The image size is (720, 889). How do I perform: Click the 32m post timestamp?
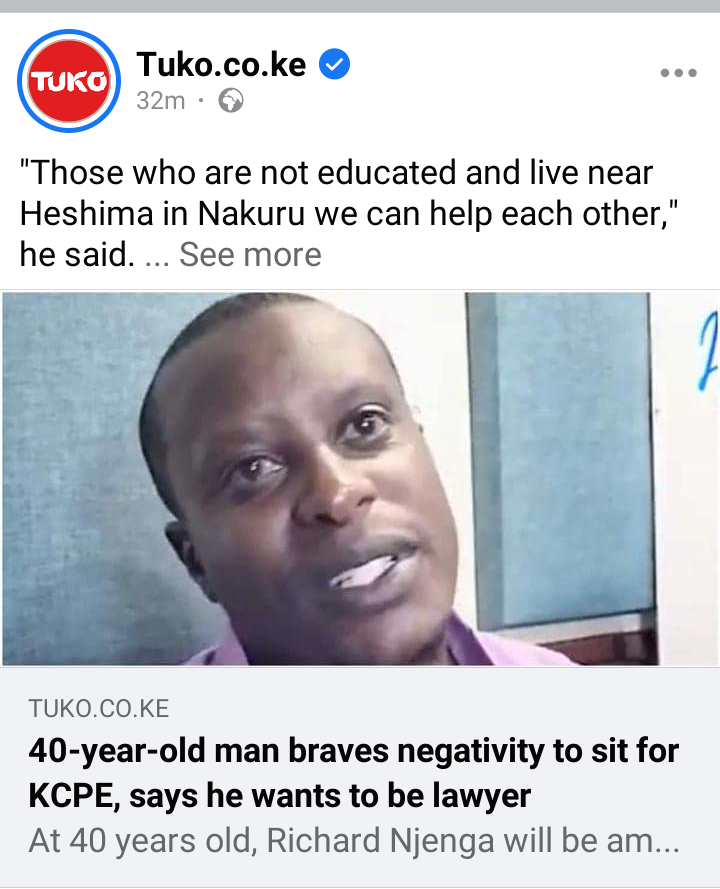tap(161, 101)
